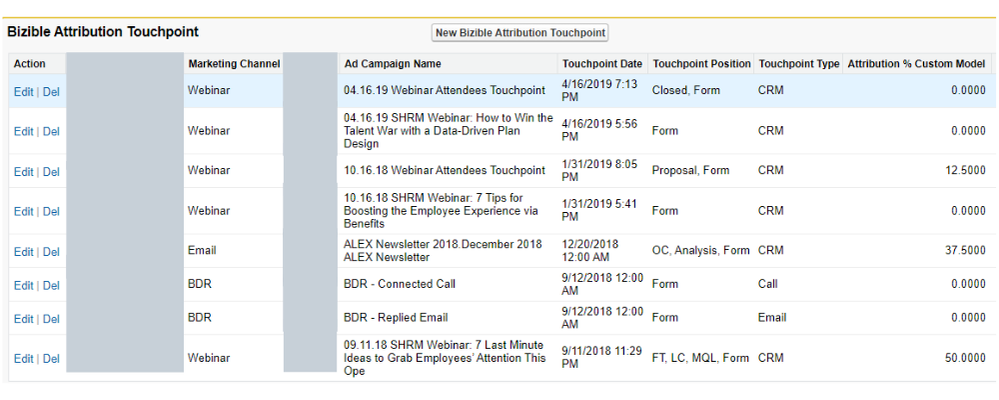
Task: Sort by the Touchpoint Type column header
Action: 799,64
